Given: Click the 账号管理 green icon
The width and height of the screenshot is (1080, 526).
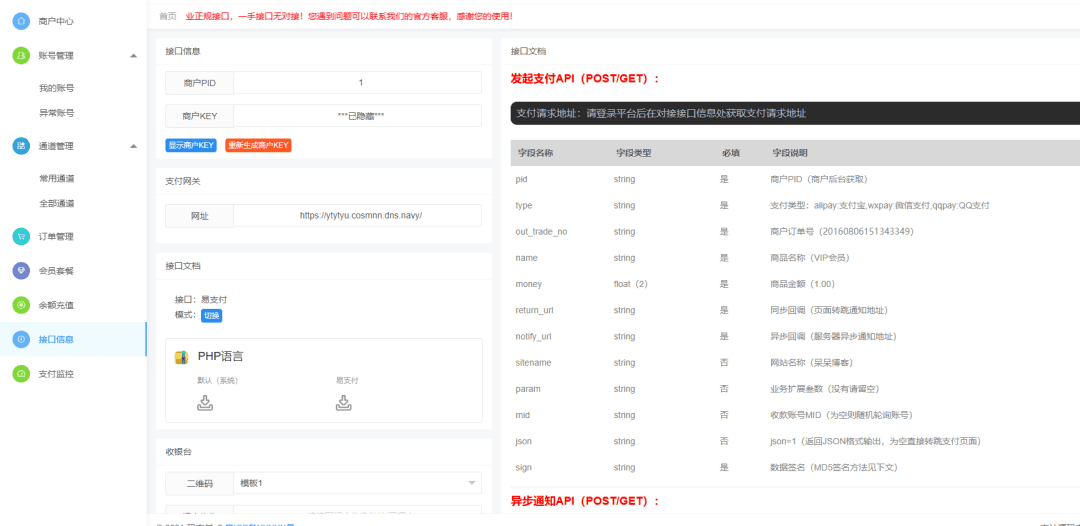Looking at the screenshot, I should tap(21, 56).
